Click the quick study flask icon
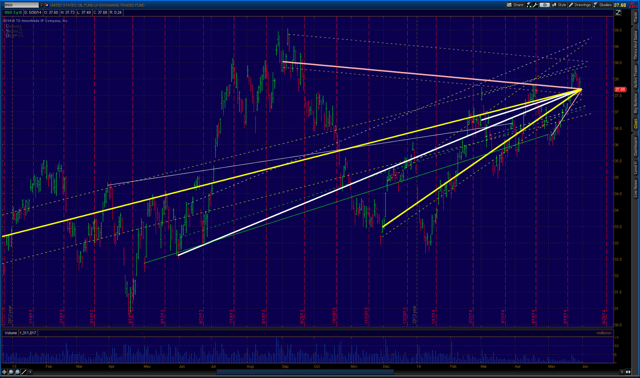This screenshot has width=640, height=378. [529, 5]
